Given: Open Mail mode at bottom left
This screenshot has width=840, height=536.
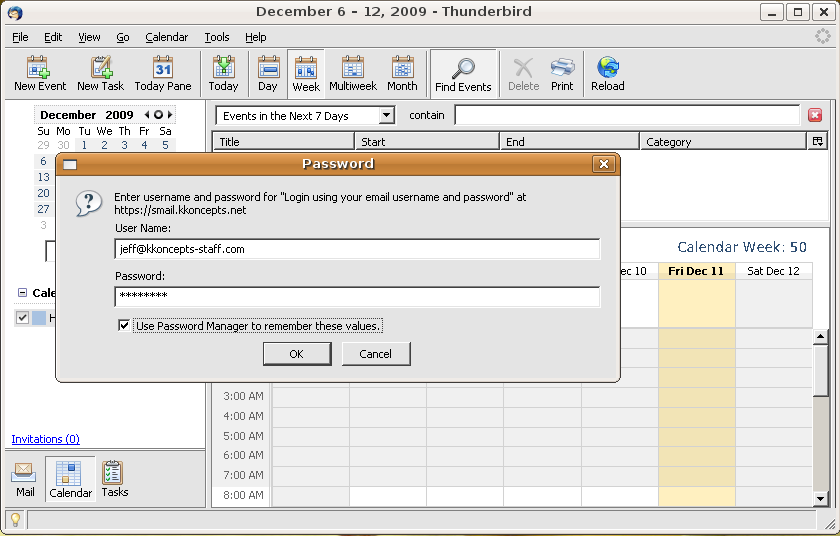Looking at the screenshot, I should pos(25,479).
